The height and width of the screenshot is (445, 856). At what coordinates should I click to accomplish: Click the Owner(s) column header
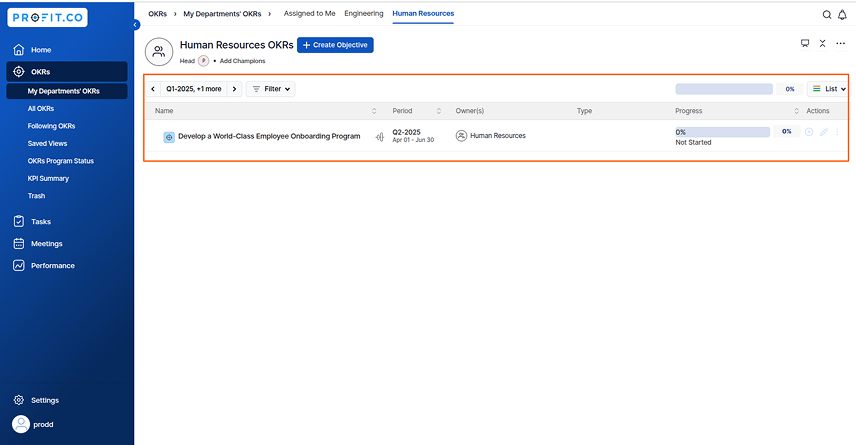point(469,111)
